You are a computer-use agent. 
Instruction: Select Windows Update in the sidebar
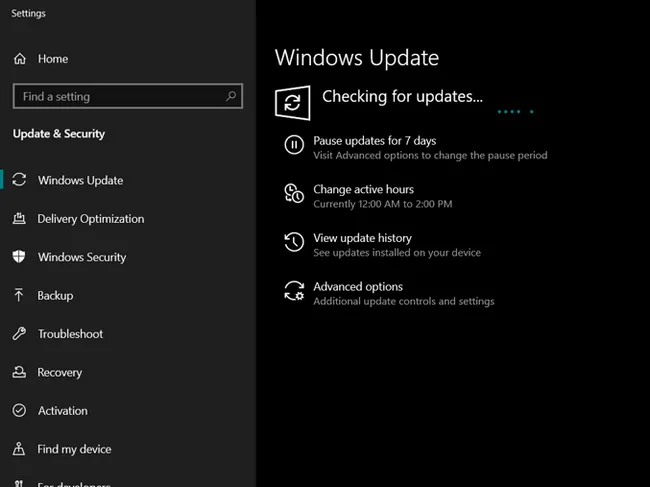pos(80,180)
